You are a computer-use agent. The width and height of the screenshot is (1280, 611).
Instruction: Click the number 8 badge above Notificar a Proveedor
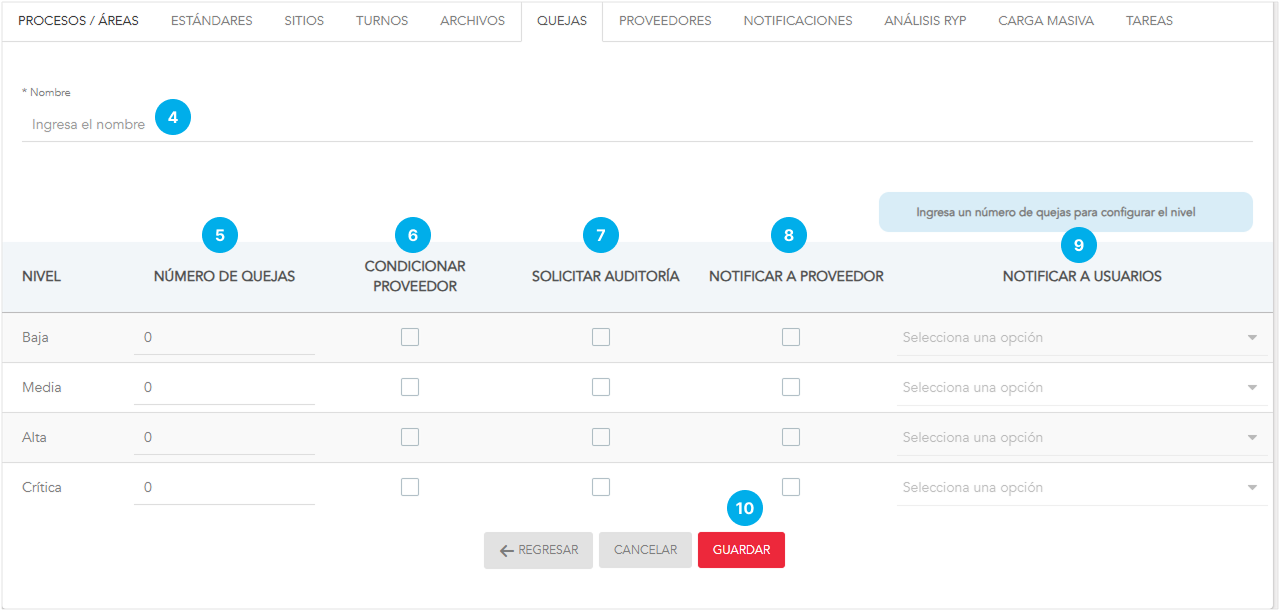(x=789, y=235)
